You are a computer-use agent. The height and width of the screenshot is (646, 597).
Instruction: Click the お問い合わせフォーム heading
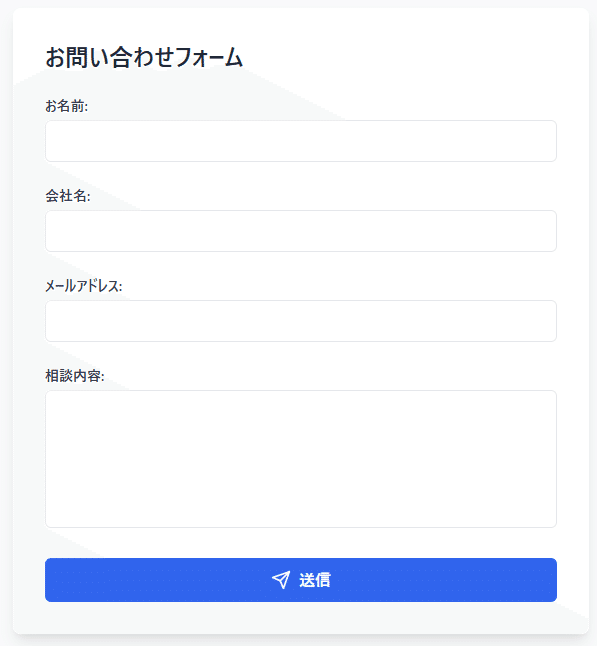coord(144,57)
